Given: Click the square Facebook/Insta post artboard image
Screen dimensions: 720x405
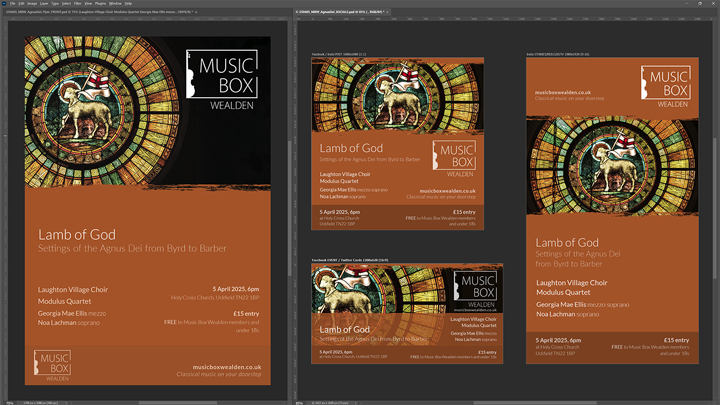Looking at the screenshot, I should pos(398,95).
